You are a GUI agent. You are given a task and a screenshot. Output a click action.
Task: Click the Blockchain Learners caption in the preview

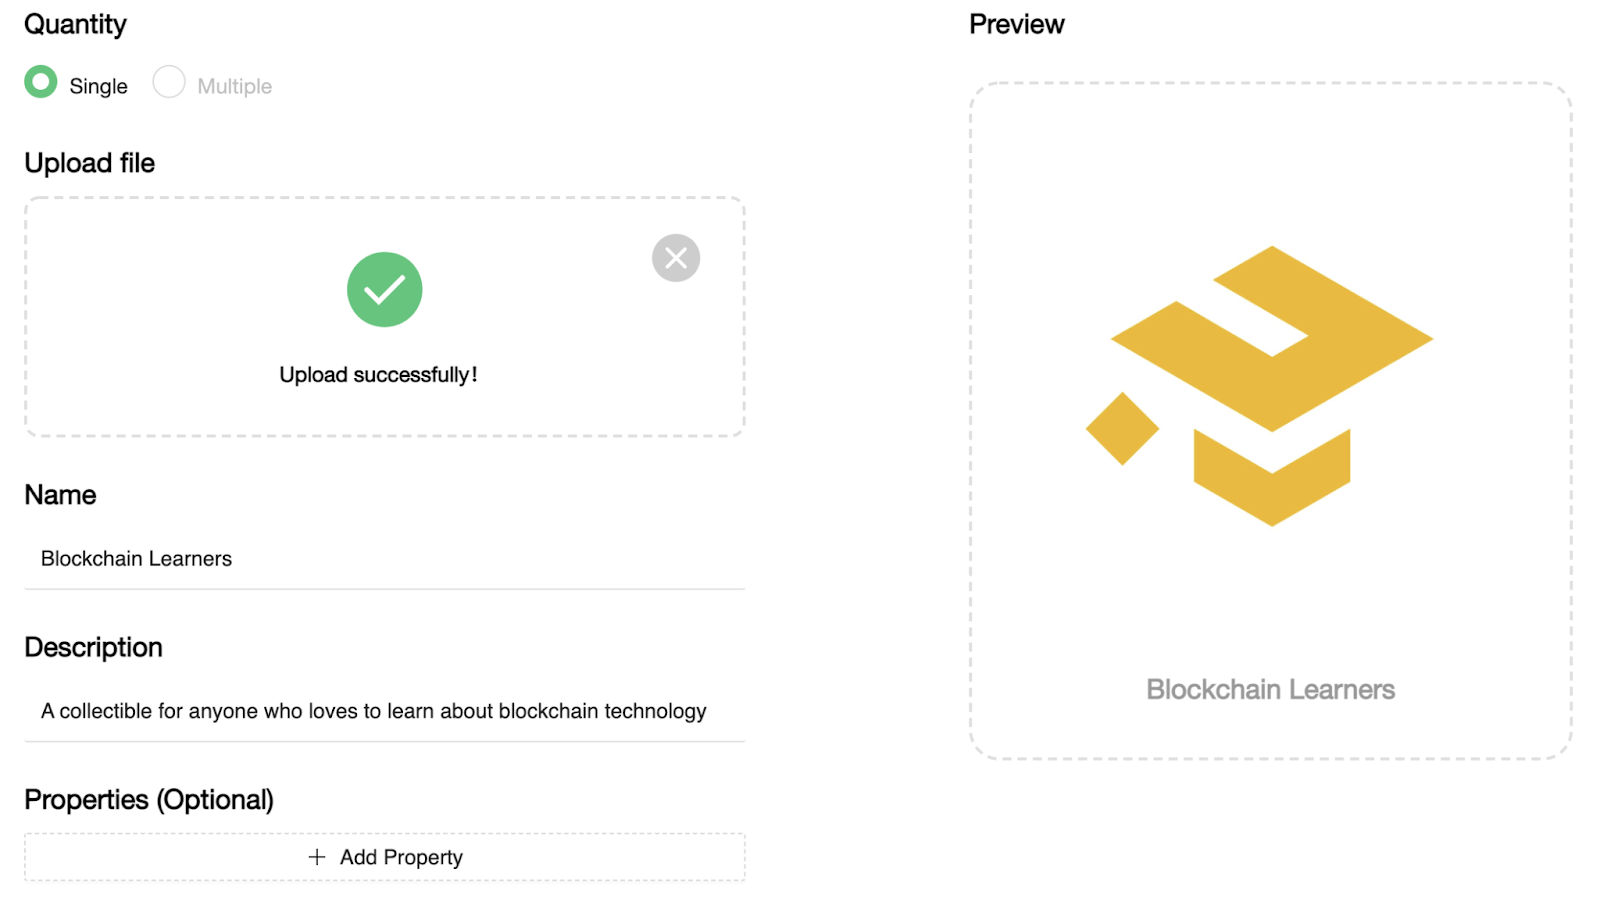point(1270,689)
